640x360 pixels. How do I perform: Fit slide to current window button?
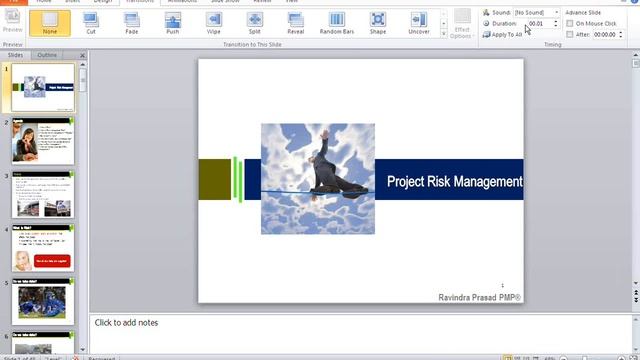click(633, 358)
